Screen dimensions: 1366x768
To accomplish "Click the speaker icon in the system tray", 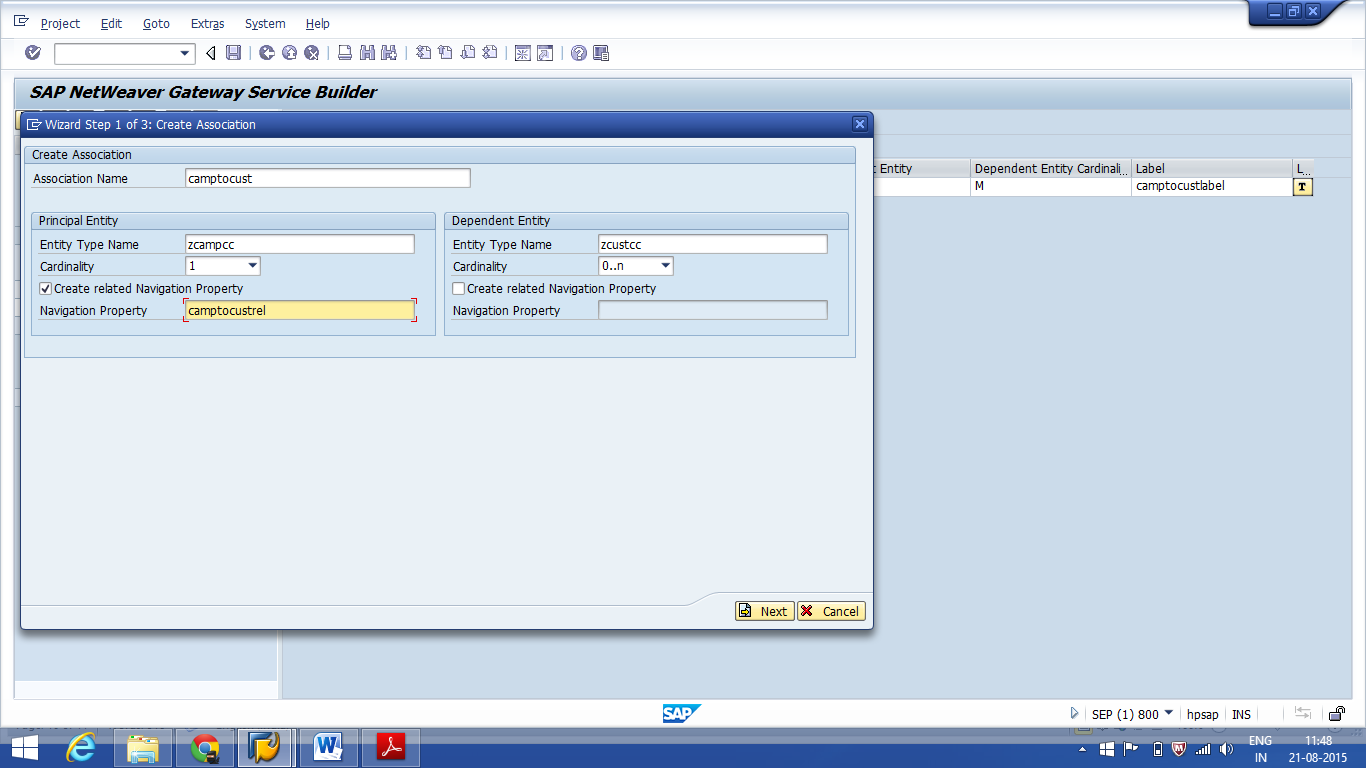I will point(1228,747).
